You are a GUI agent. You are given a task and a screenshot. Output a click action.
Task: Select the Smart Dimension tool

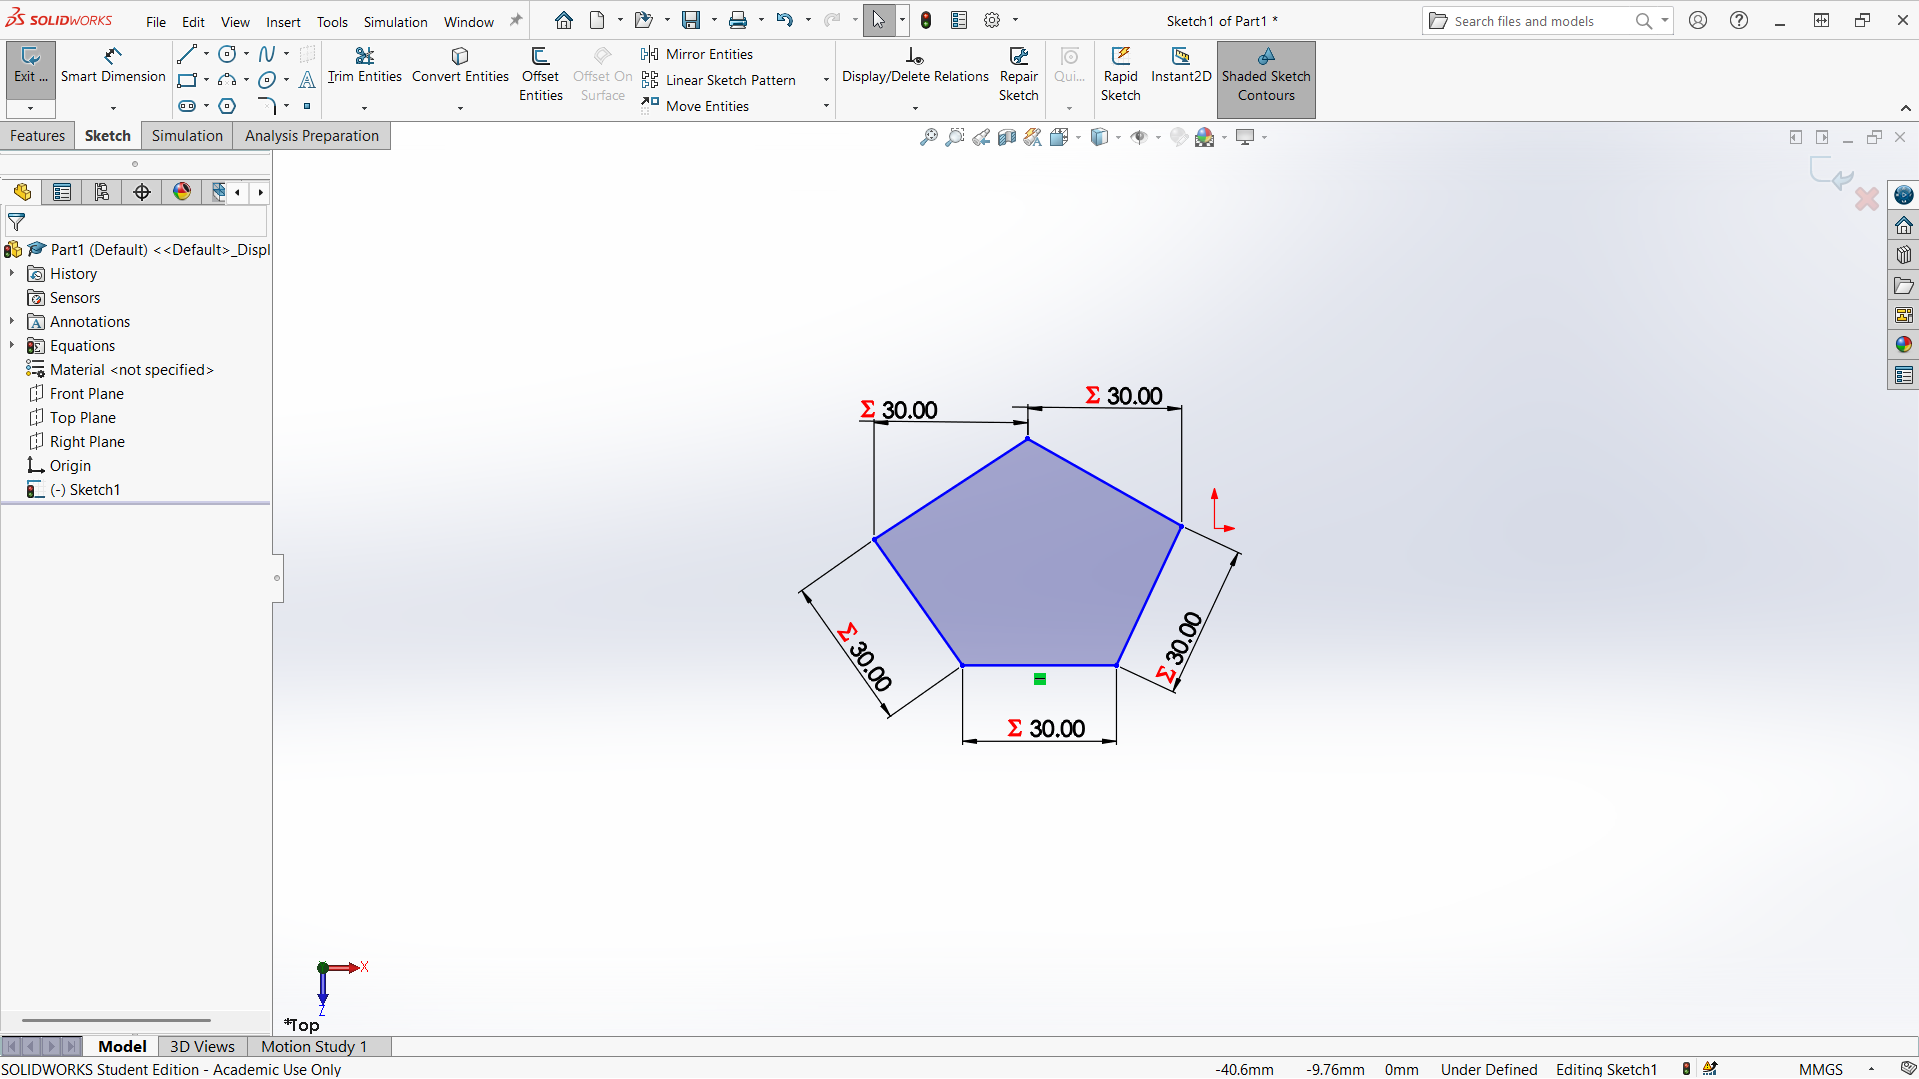coord(113,66)
